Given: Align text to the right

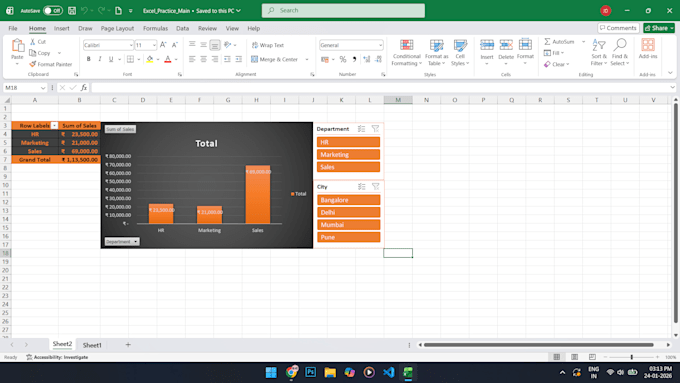Looking at the screenshot, I should pyautogui.click(x=215, y=59).
